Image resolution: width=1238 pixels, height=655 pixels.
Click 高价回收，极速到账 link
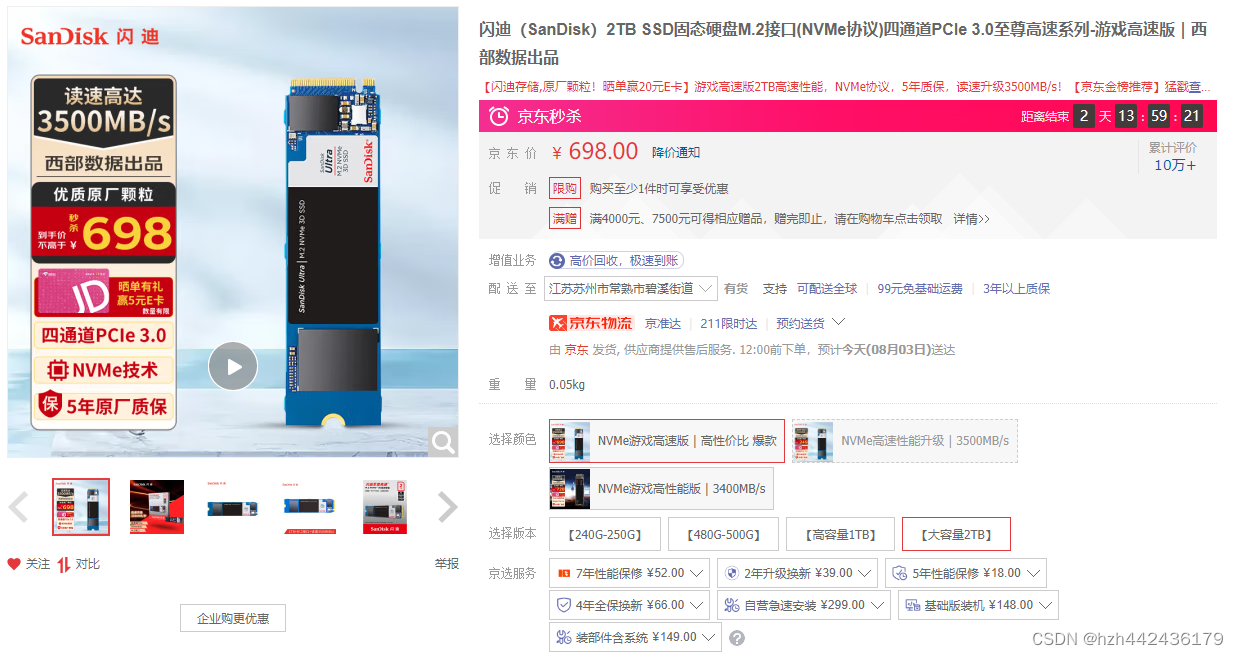pyautogui.click(x=625, y=261)
